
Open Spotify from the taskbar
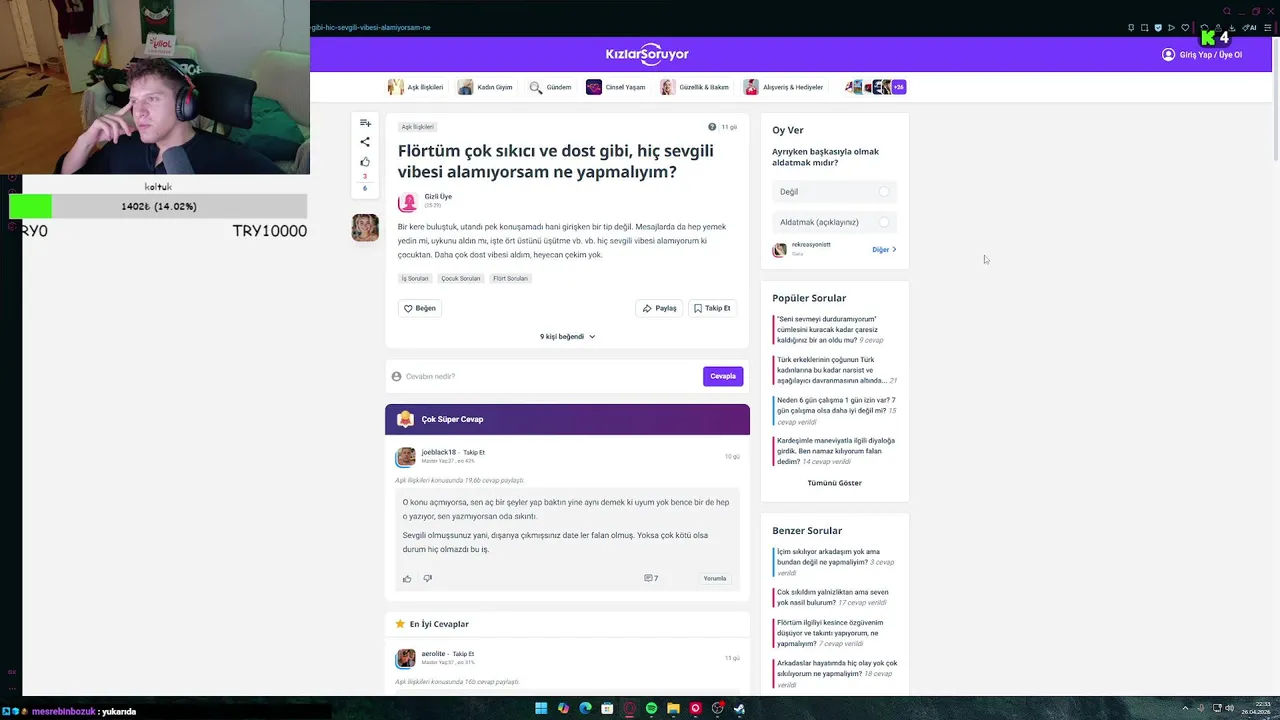pyautogui.click(x=651, y=708)
